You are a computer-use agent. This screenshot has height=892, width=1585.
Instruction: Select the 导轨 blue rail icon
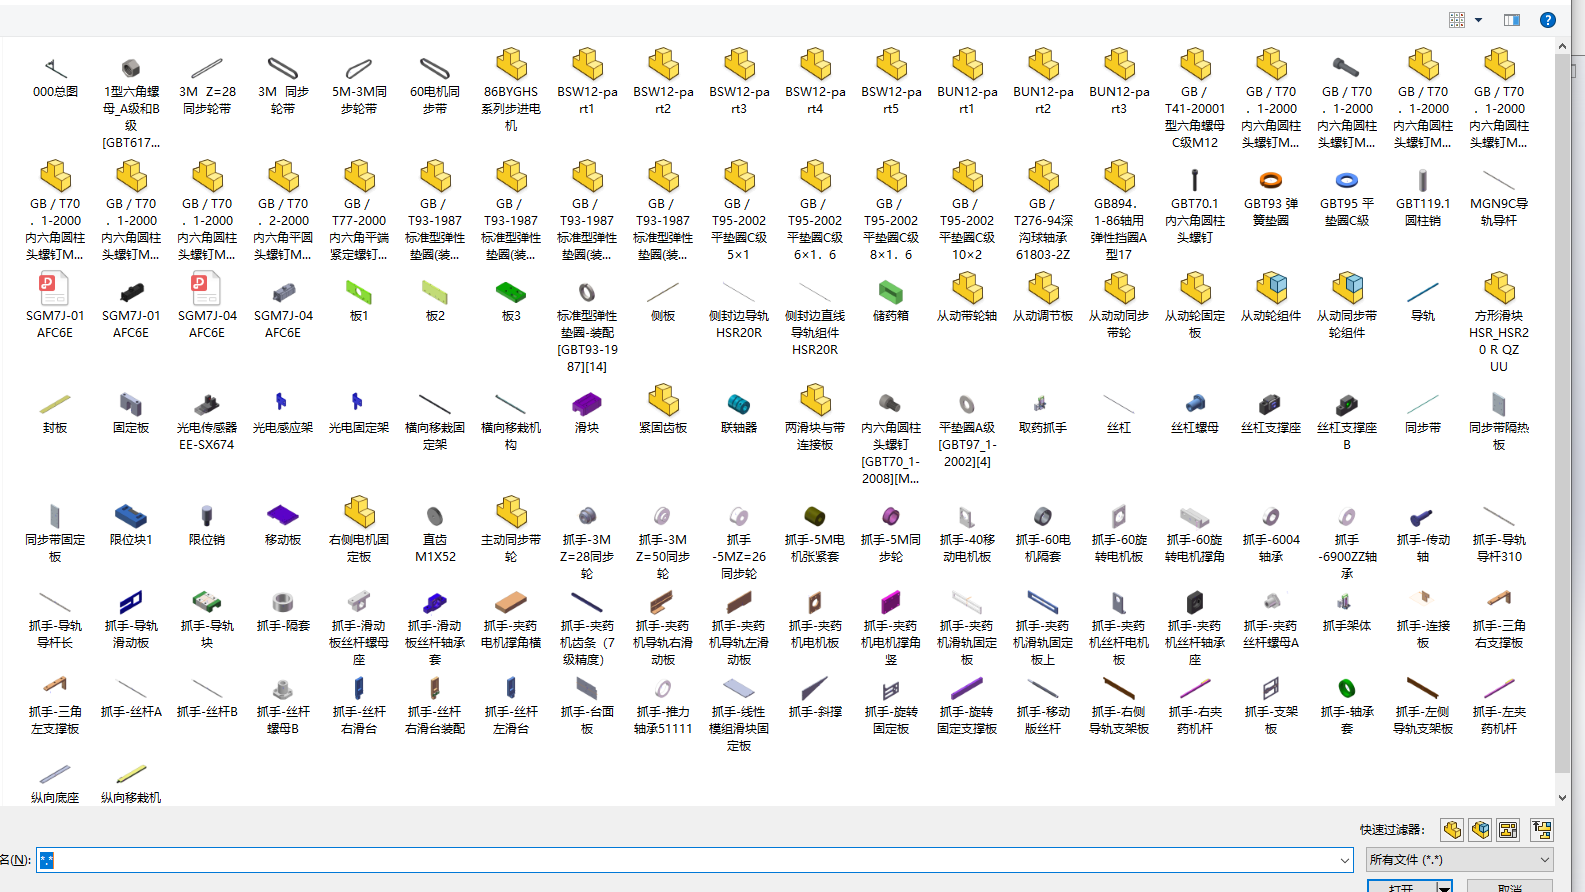[1423, 292]
